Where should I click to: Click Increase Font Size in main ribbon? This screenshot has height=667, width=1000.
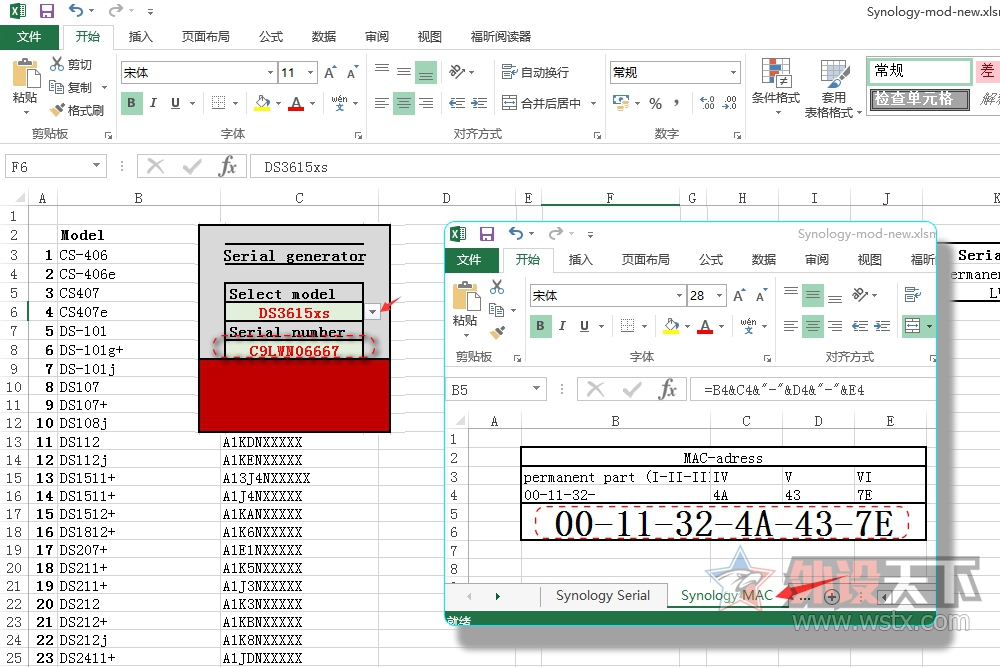point(330,73)
